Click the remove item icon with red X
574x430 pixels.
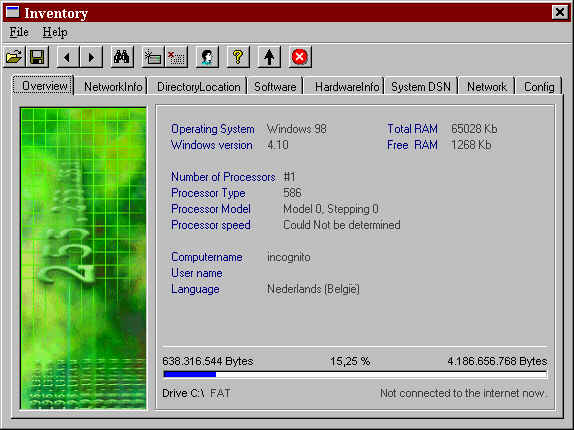point(176,57)
